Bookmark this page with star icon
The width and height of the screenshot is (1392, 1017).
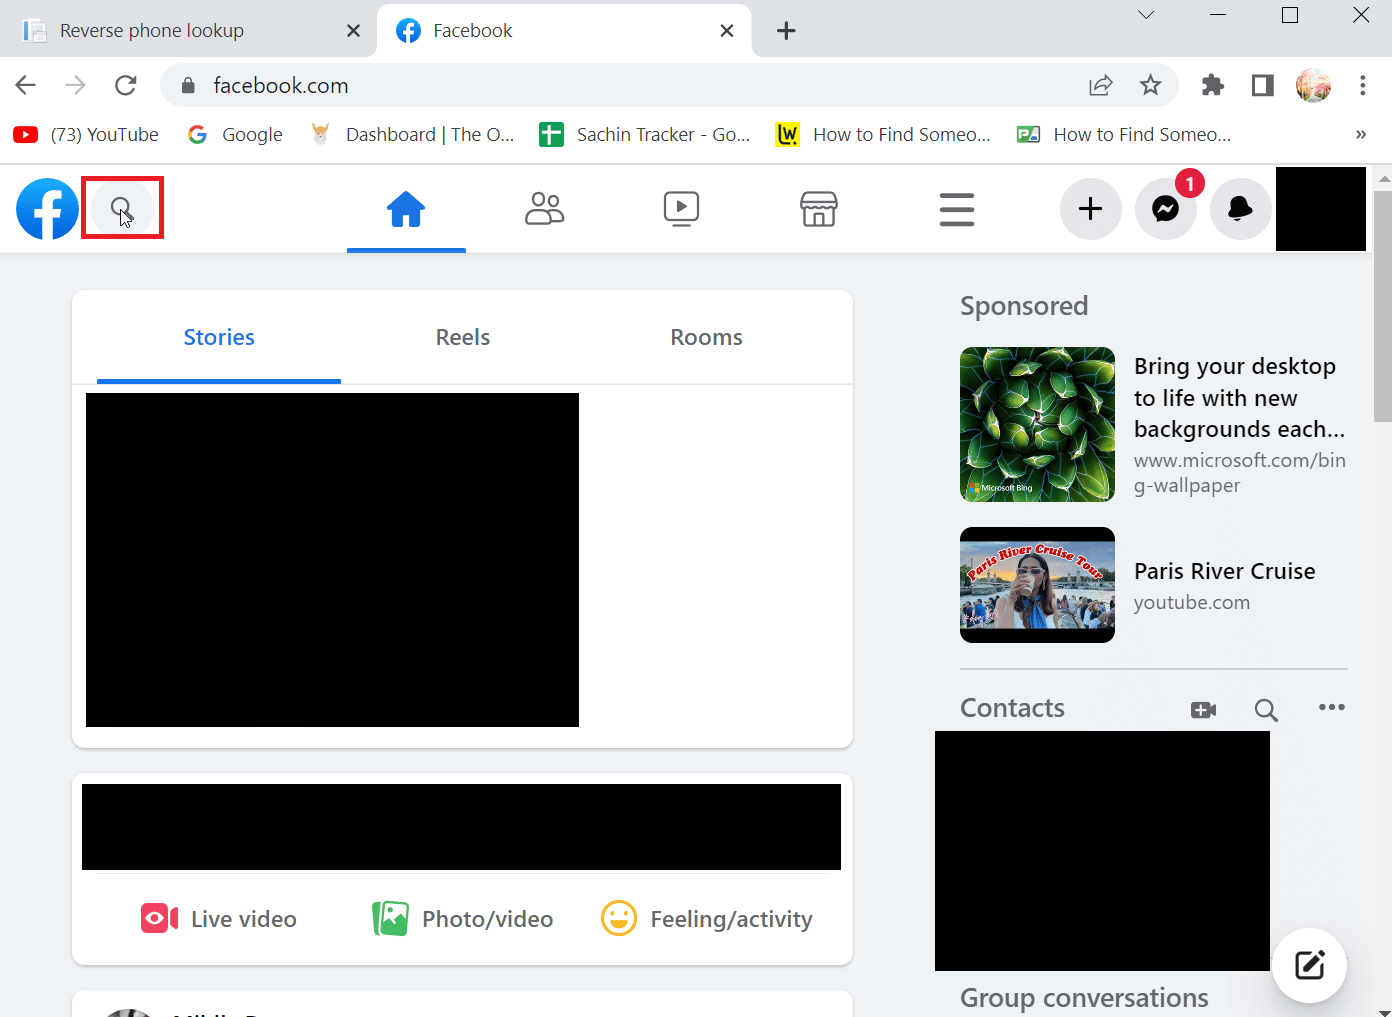(x=1151, y=85)
